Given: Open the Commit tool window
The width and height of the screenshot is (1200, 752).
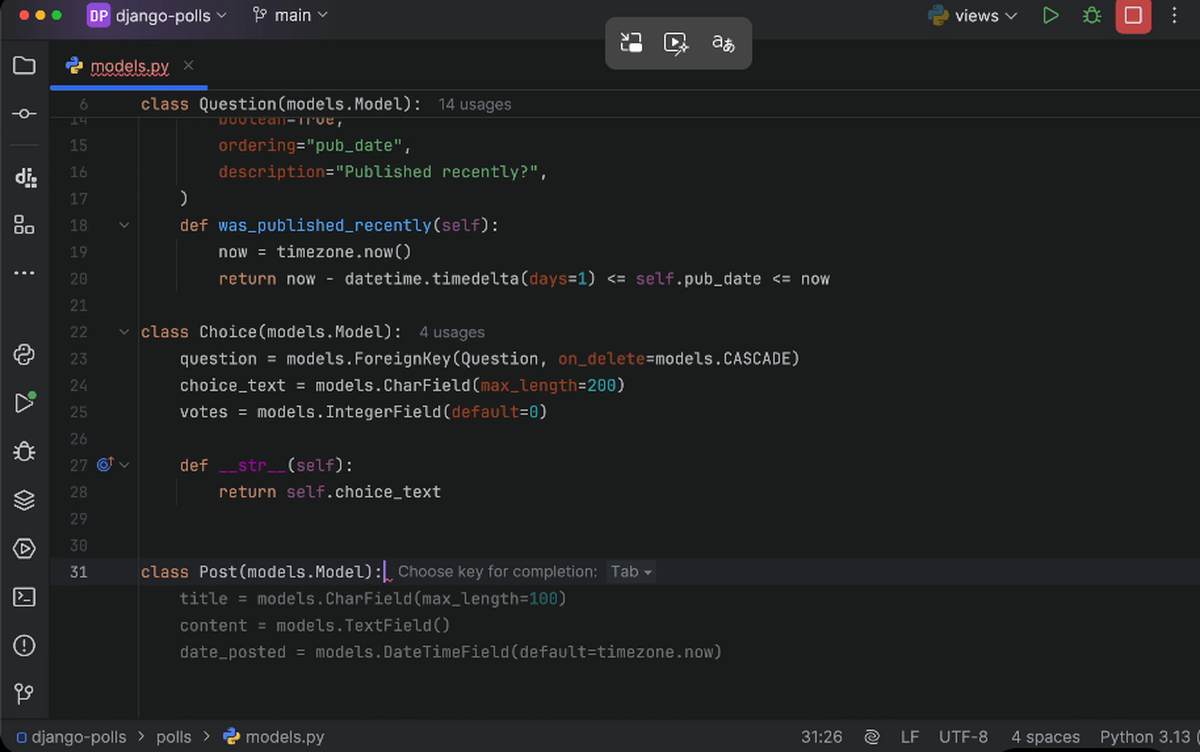Looking at the screenshot, I should [24, 114].
